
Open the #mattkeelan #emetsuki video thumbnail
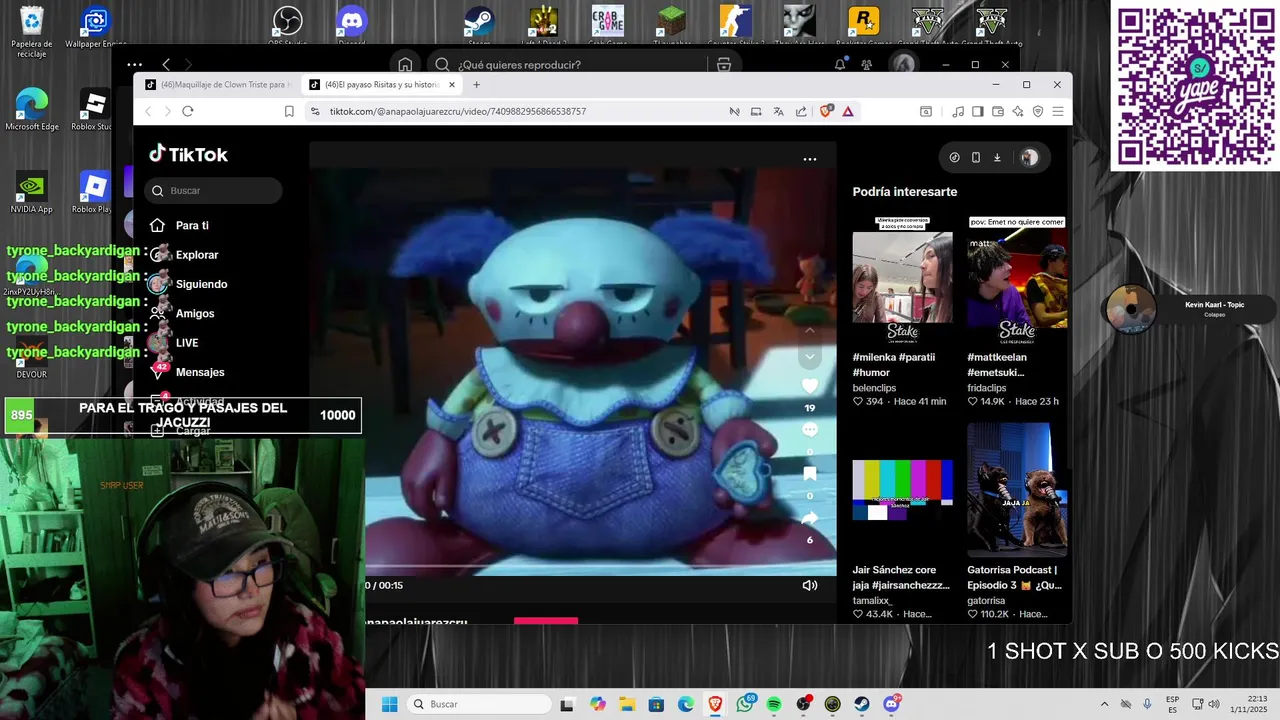[x=1017, y=280]
